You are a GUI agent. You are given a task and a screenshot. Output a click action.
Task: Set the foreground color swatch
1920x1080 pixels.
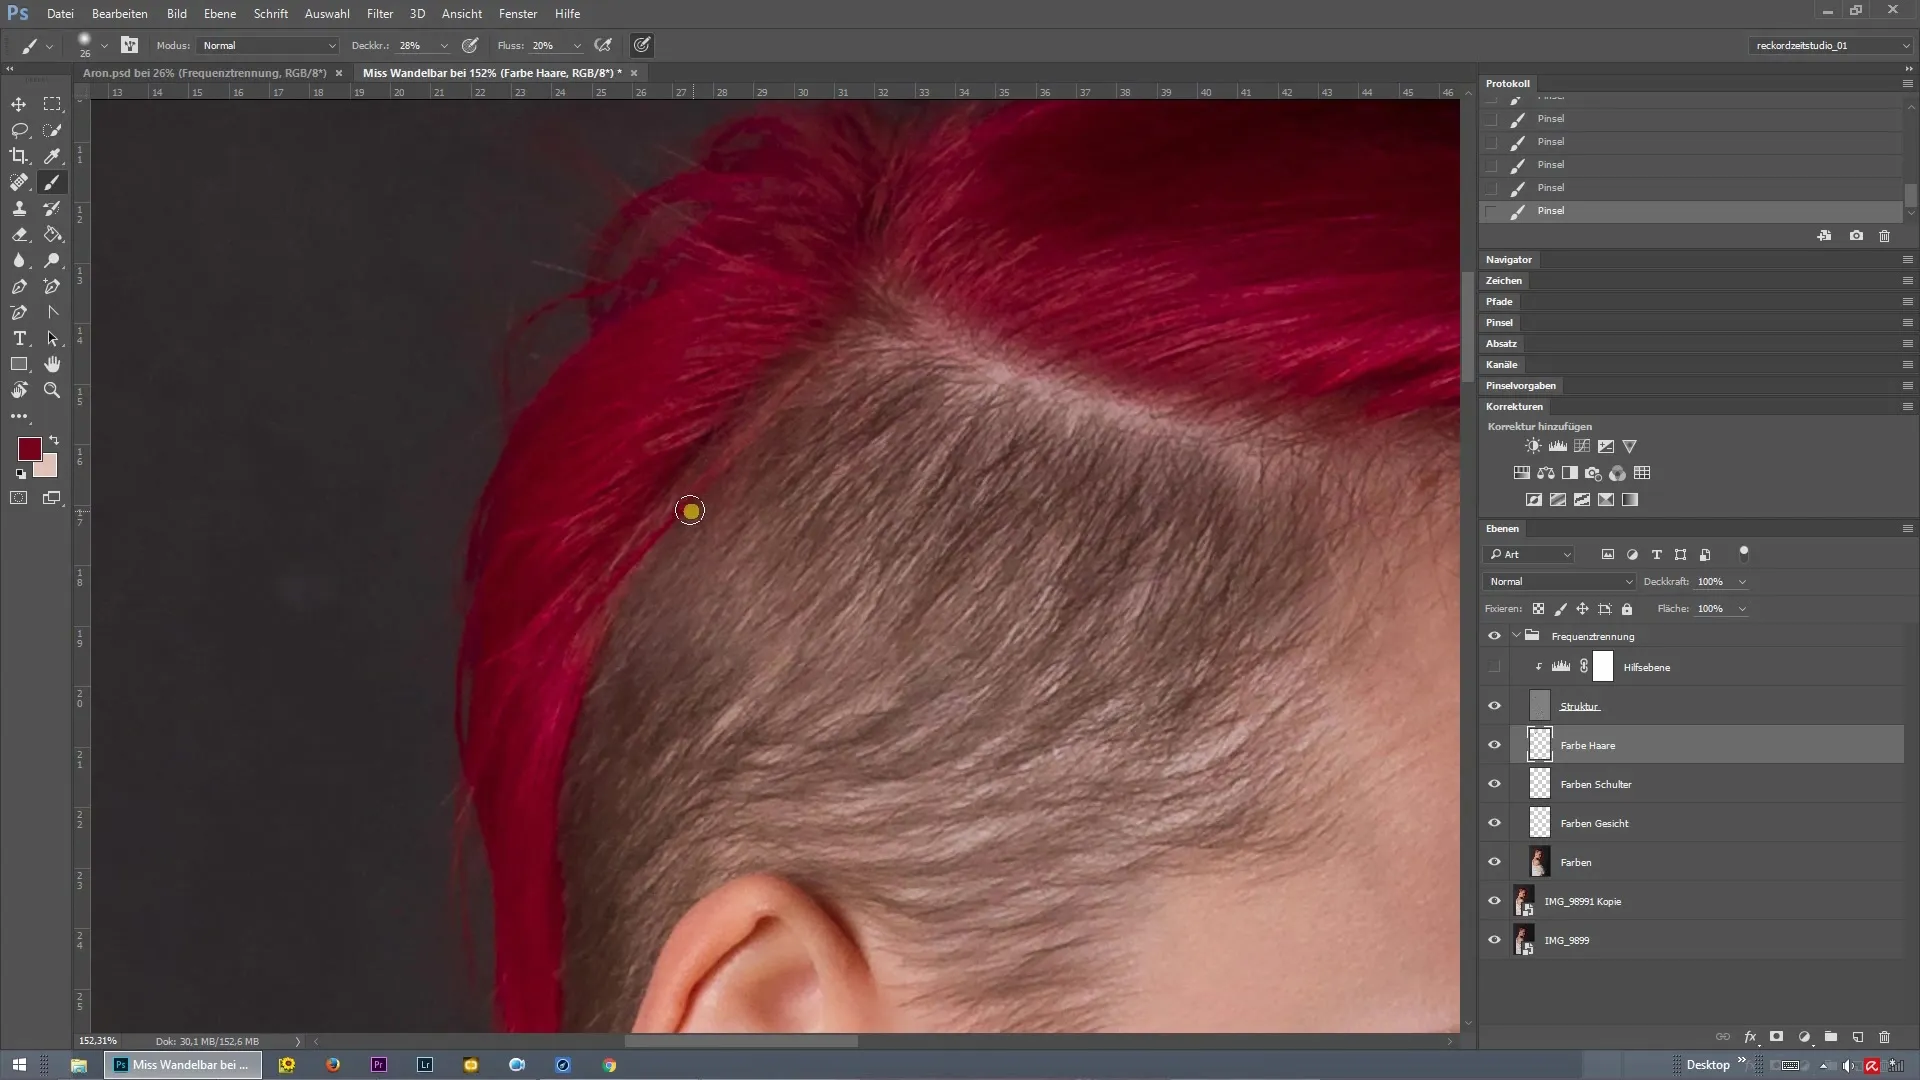click(29, 449)
